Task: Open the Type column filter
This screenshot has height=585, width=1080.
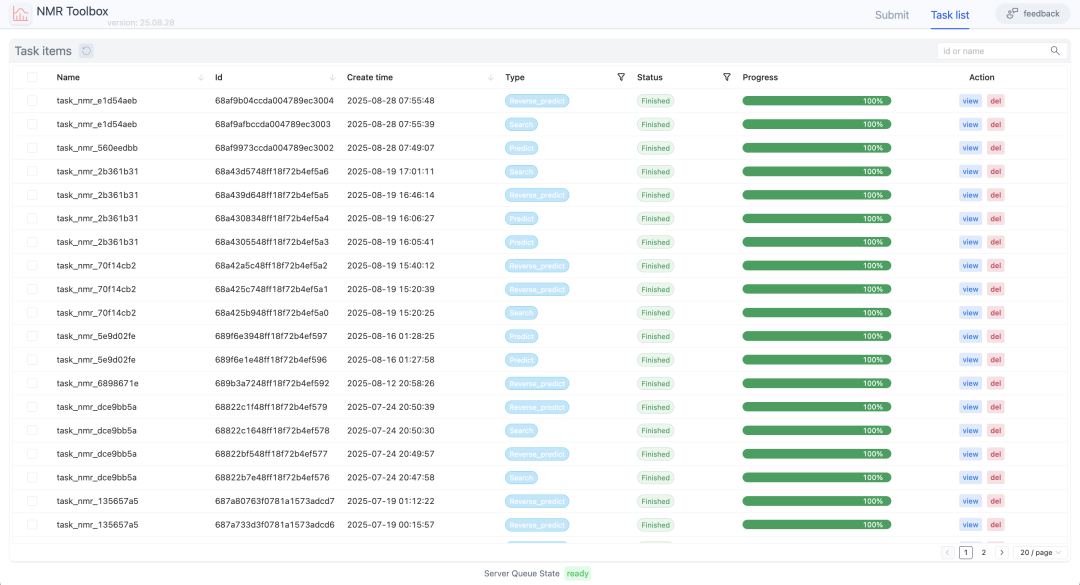Action: pos(621,77)
